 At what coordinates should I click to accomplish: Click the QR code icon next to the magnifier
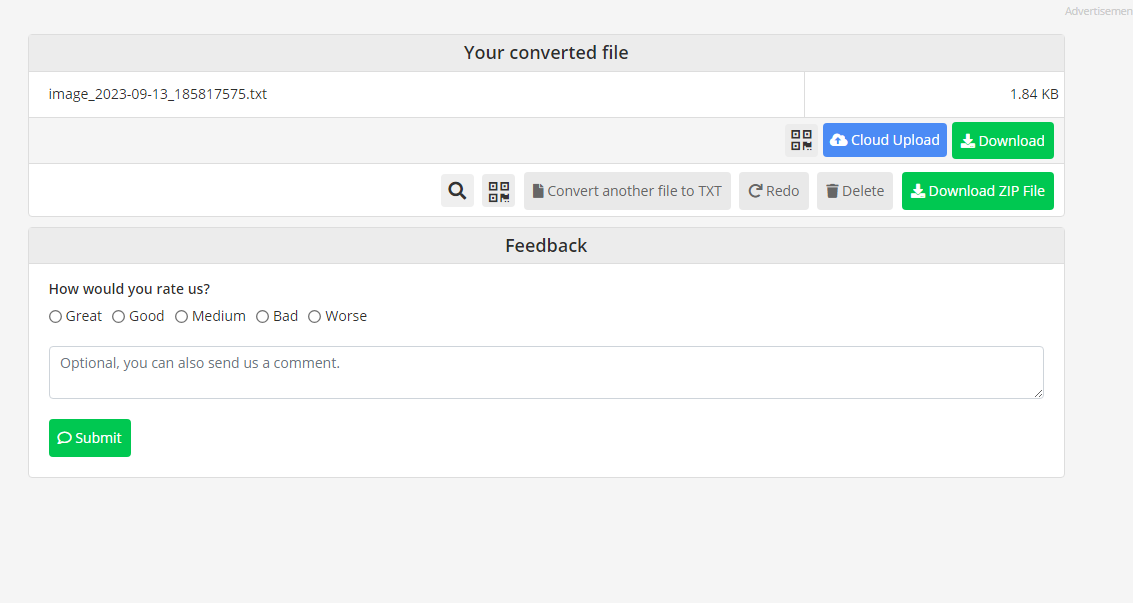[x=499, y=191]
